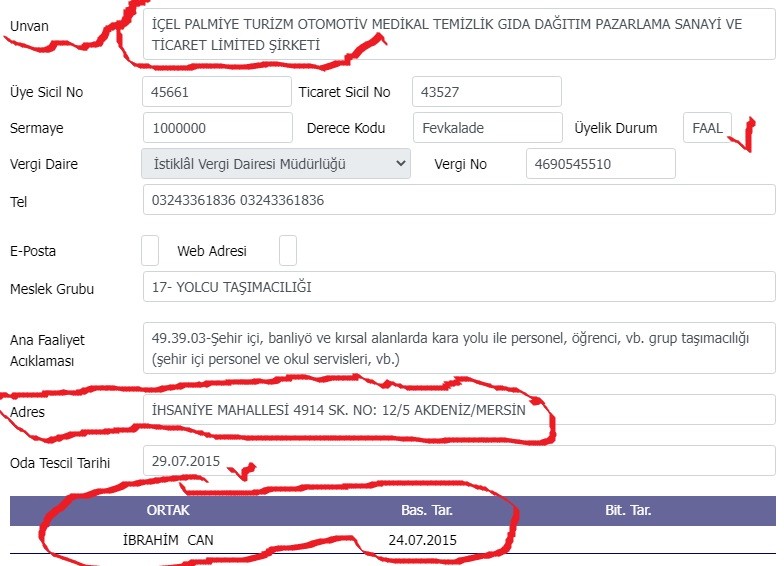The image size is (784, 566).
Task: Click the Vergi No field 4690545510
Action: click(x=600, y=164)
